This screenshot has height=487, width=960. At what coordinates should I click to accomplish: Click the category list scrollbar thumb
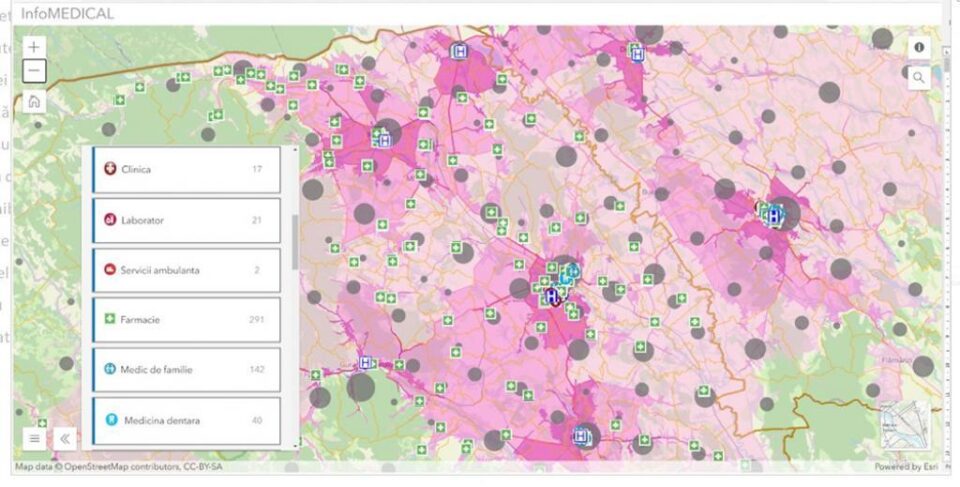click(x=294, y=242)
